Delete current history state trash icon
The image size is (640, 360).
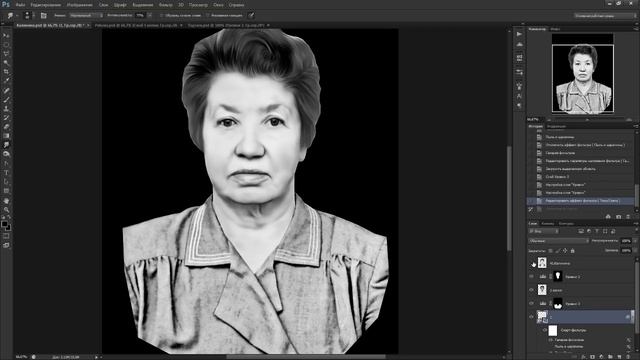click(629, 216)
